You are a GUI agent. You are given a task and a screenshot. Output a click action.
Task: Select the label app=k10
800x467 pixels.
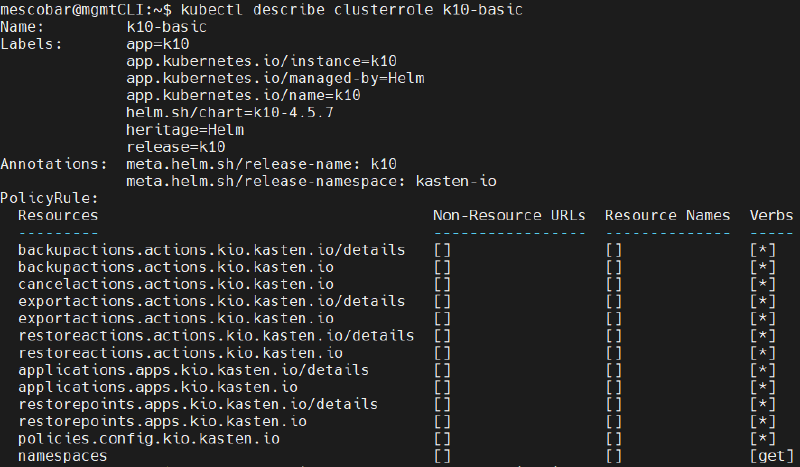click(158, 44)
